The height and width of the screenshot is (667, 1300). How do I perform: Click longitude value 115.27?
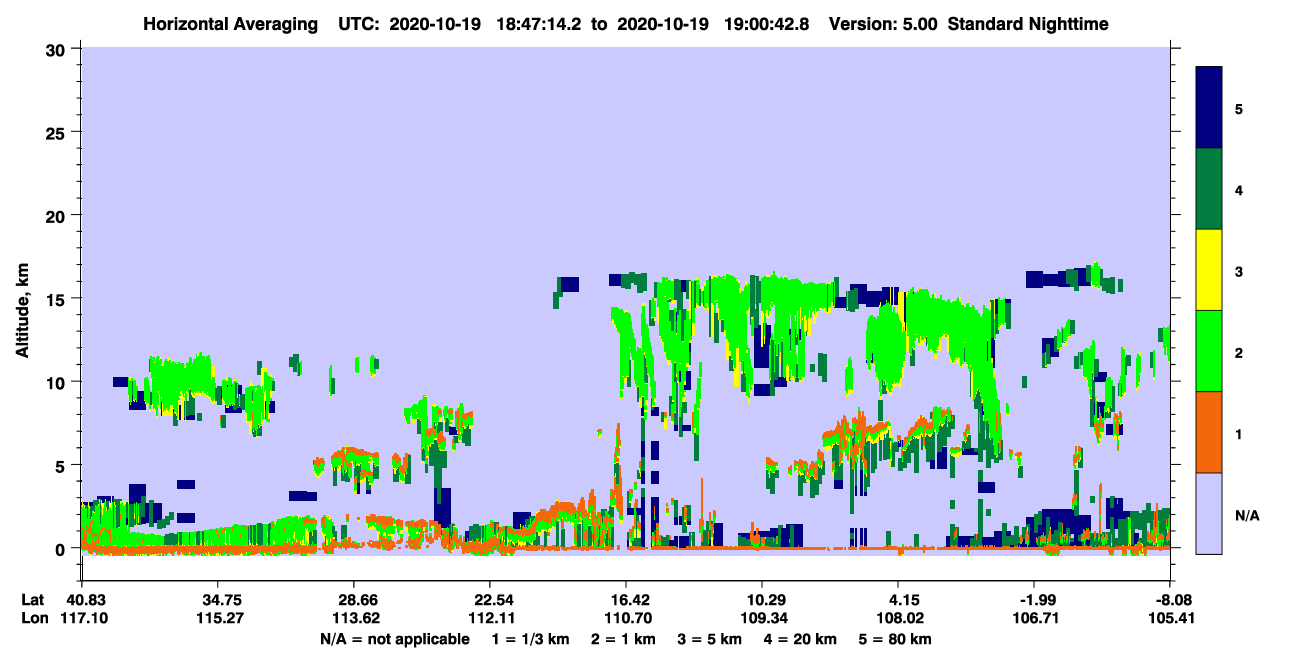click(x=218, y=618)
